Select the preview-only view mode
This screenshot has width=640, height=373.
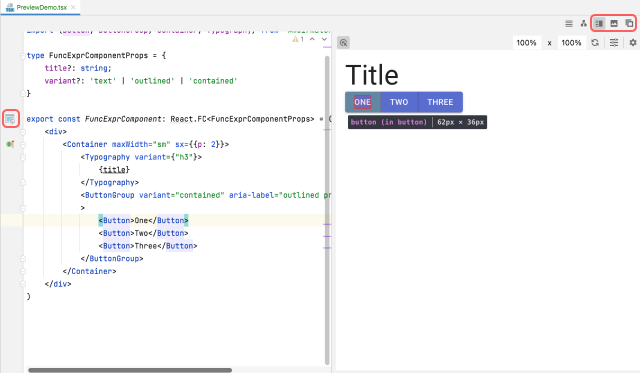[614, 24]
